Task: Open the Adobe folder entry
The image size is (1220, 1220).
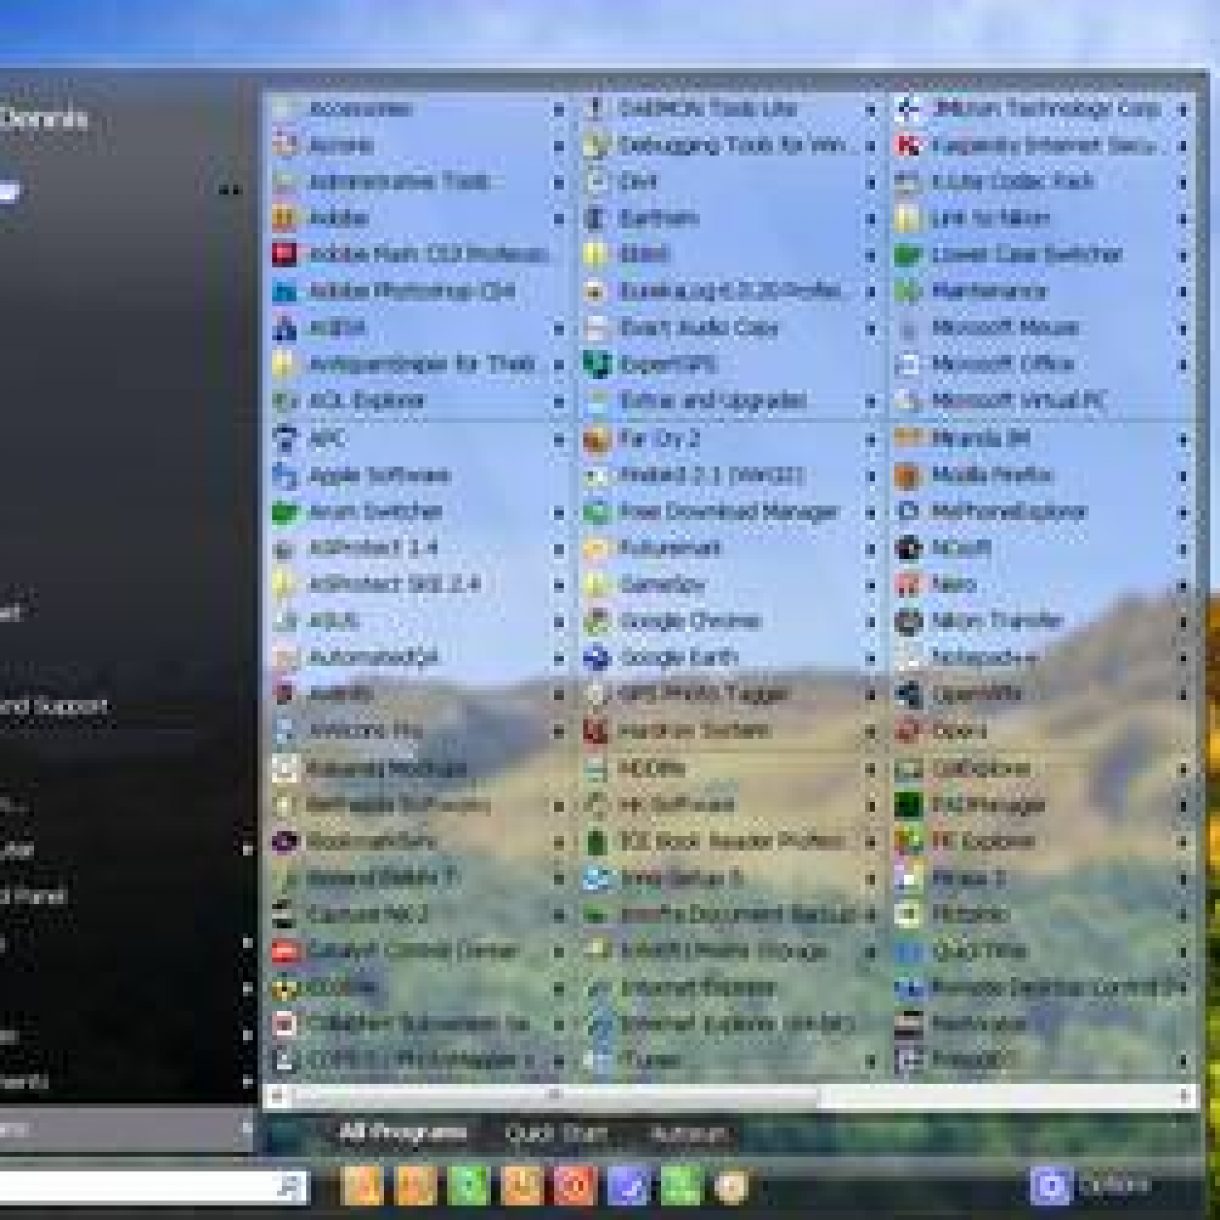Action: (x=417, y=218)
